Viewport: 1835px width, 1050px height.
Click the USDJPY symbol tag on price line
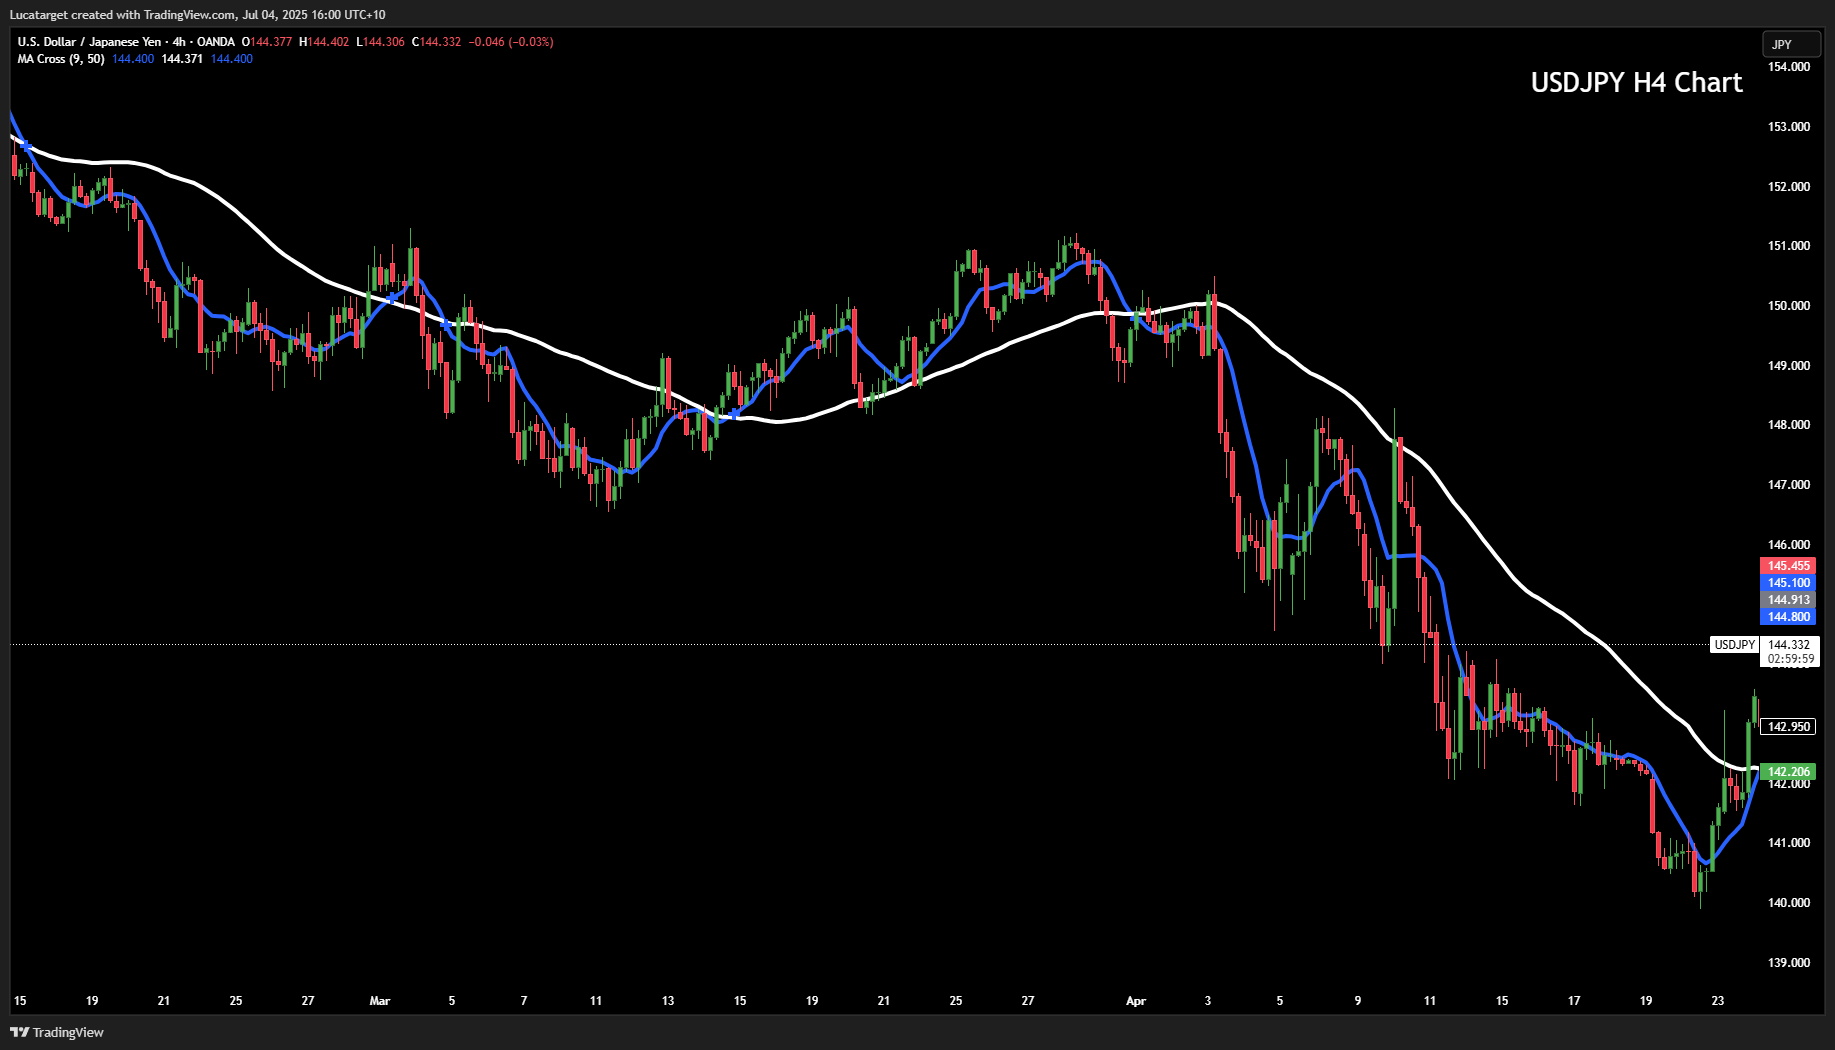click(1734, 645)
